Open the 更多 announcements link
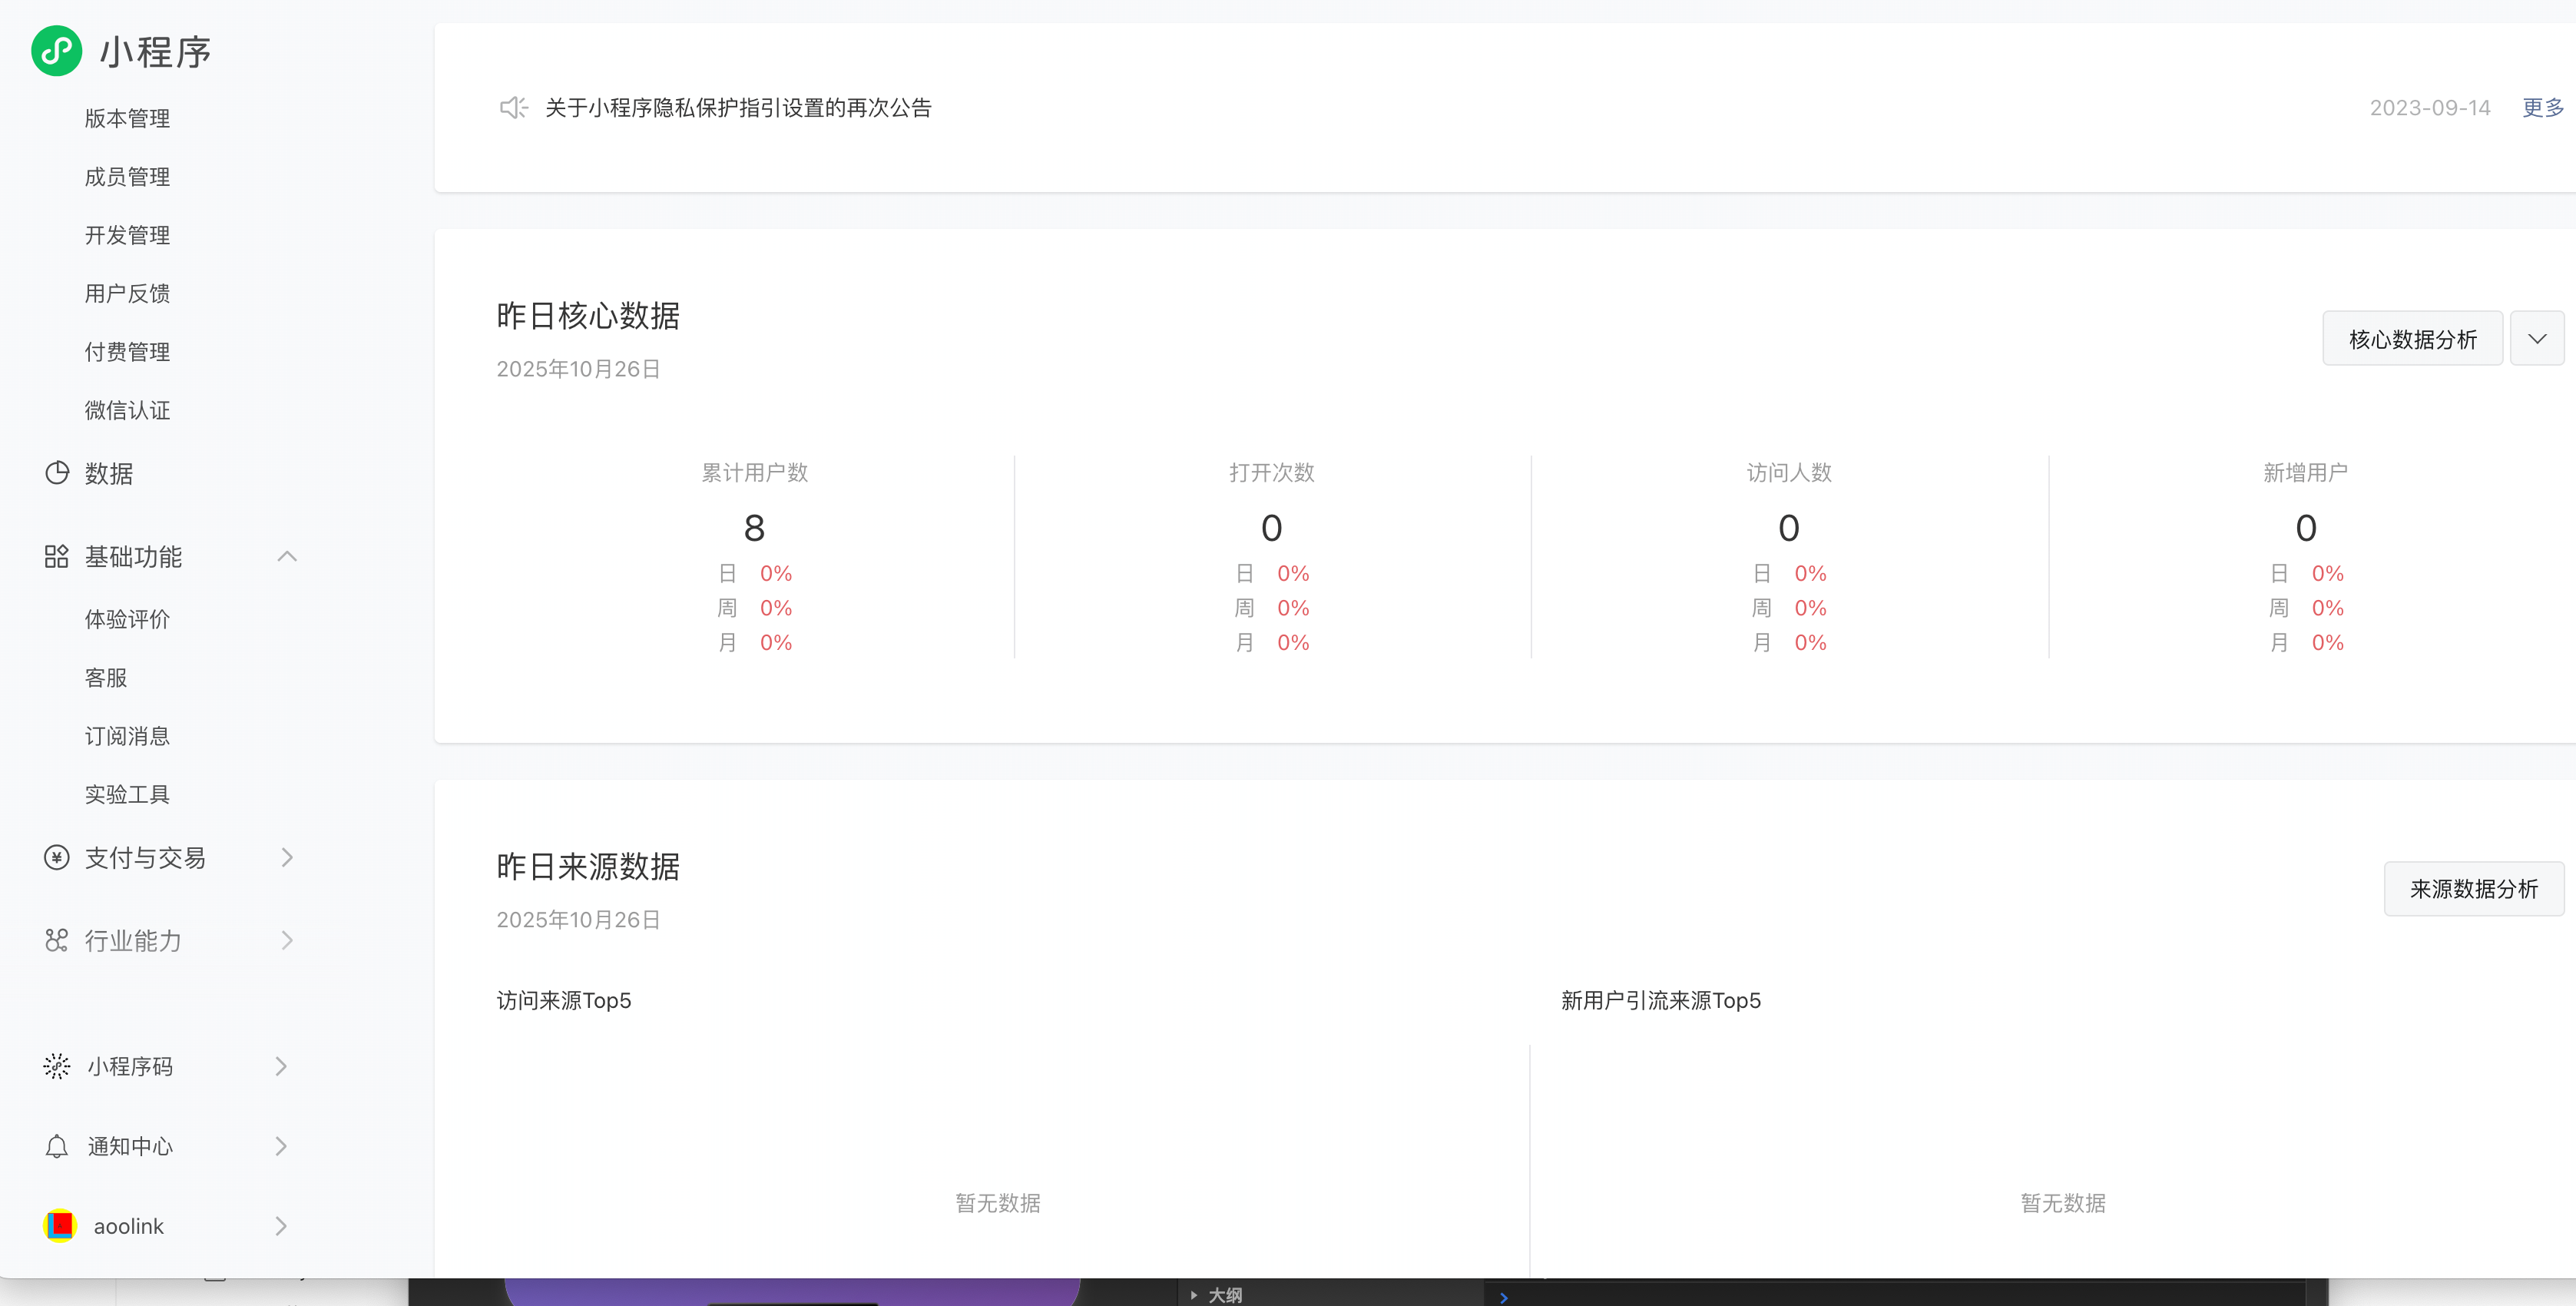 pyautogui.click(x=2542, y=108)
